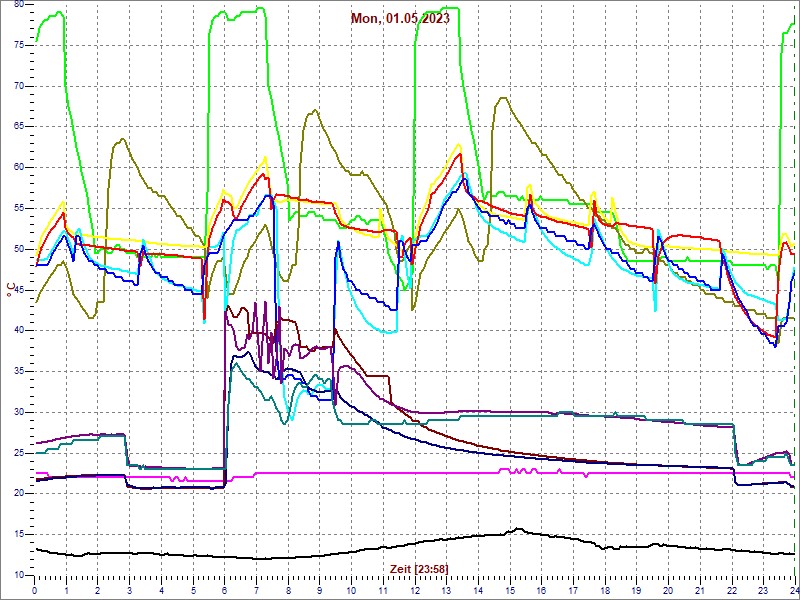Viewport: 800px width, 600px height.
Task: Select hour 22 on the time axis
Action: click(x=731, y=589)
